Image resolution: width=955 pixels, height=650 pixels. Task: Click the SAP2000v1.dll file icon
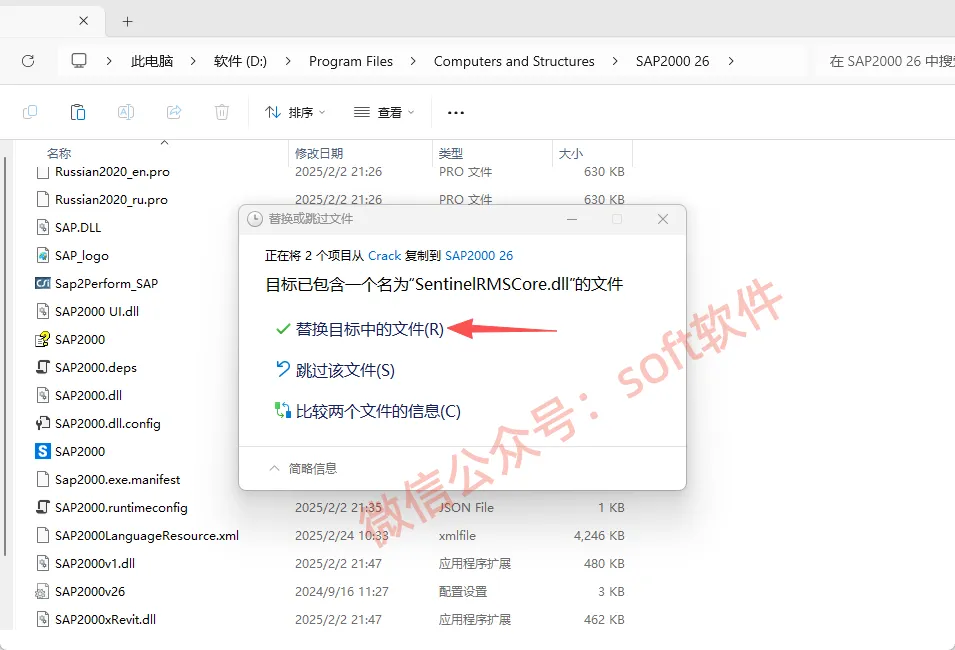click(43, 563)
